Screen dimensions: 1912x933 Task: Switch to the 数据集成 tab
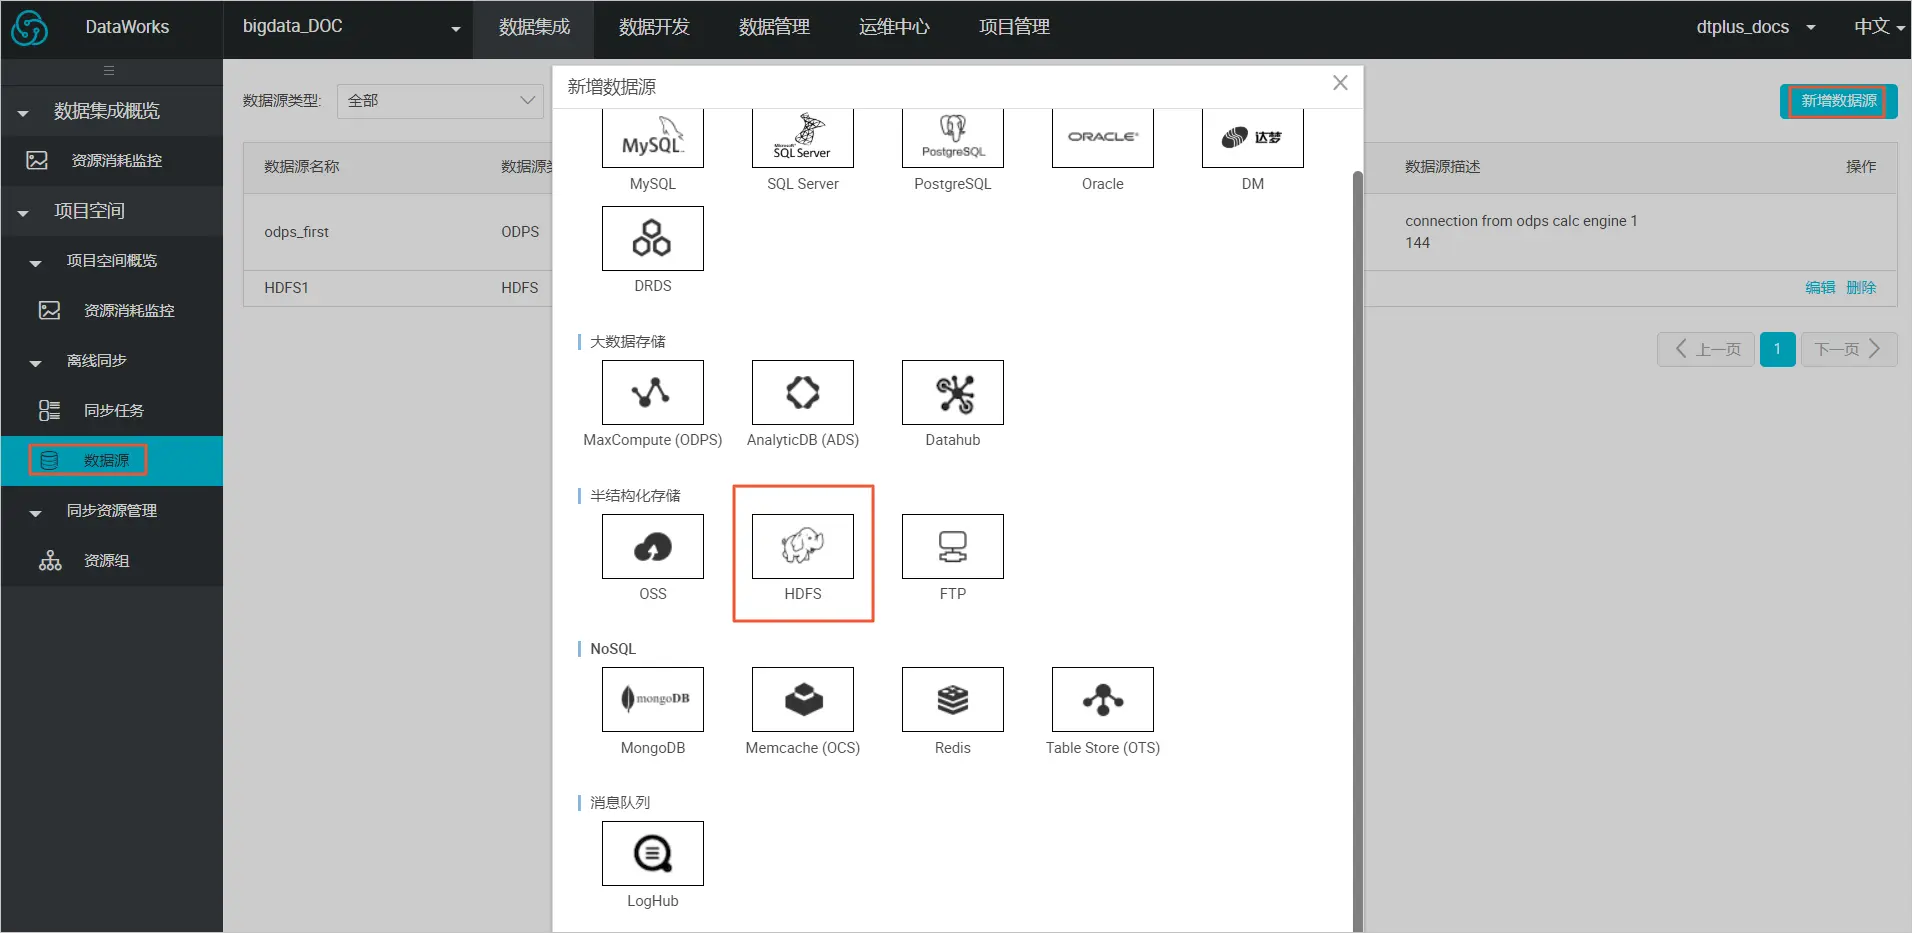pos(534,28)
